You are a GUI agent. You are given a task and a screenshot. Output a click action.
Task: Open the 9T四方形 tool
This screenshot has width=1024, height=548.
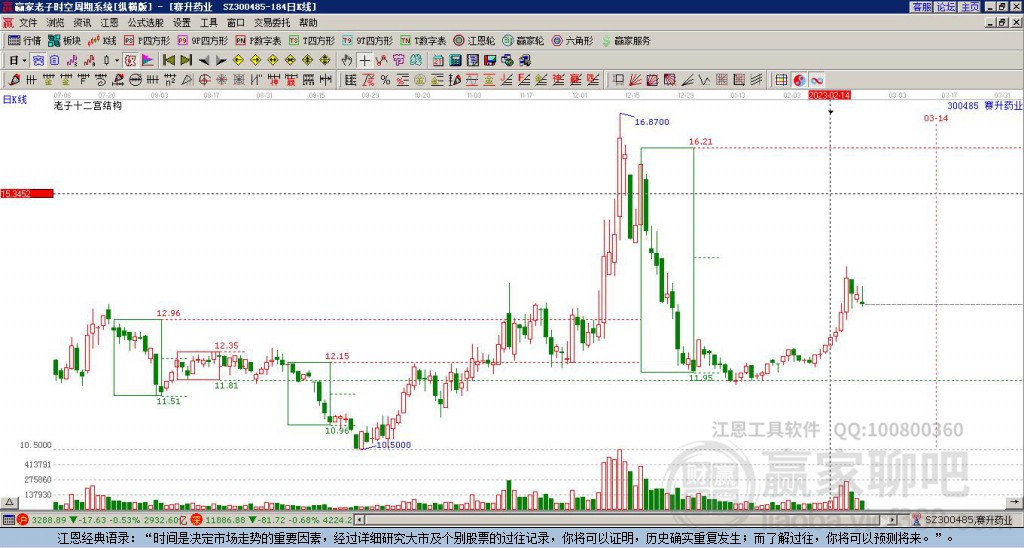point(368,40)
